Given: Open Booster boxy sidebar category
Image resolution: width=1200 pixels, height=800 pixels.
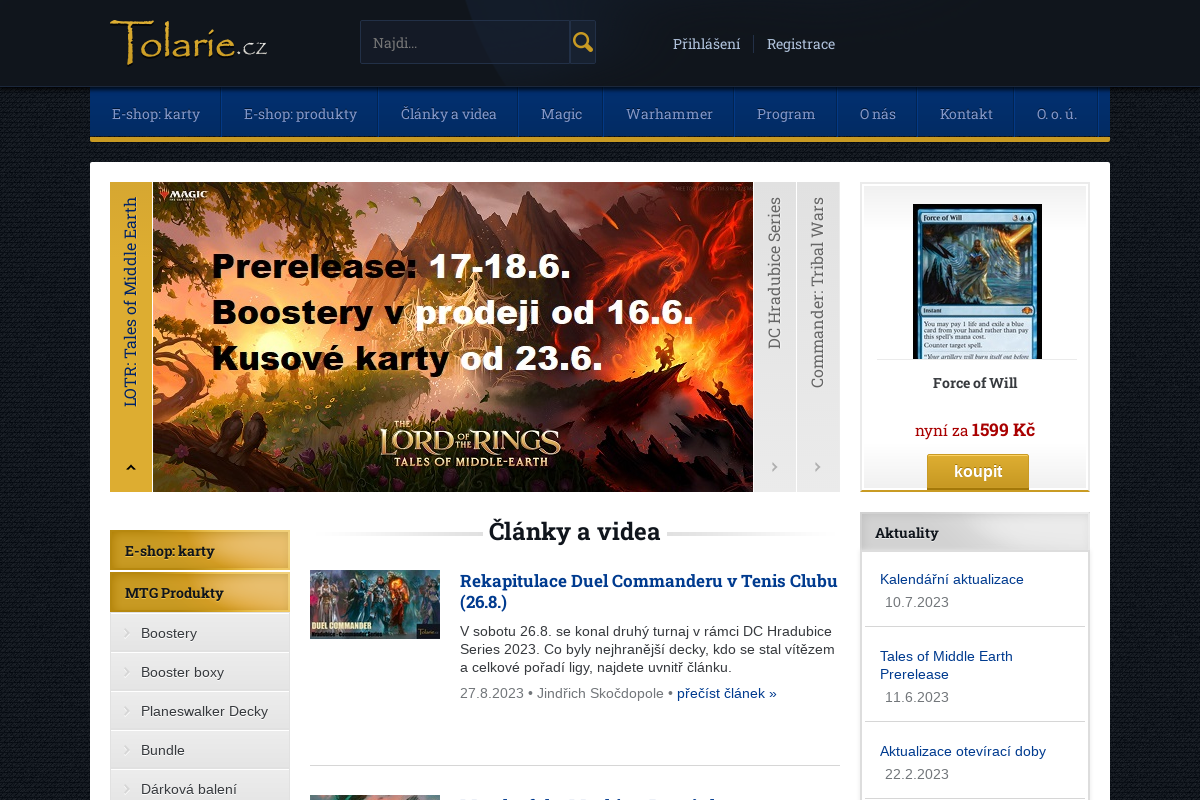Looking at the screenshot, I should coord(182,672).
